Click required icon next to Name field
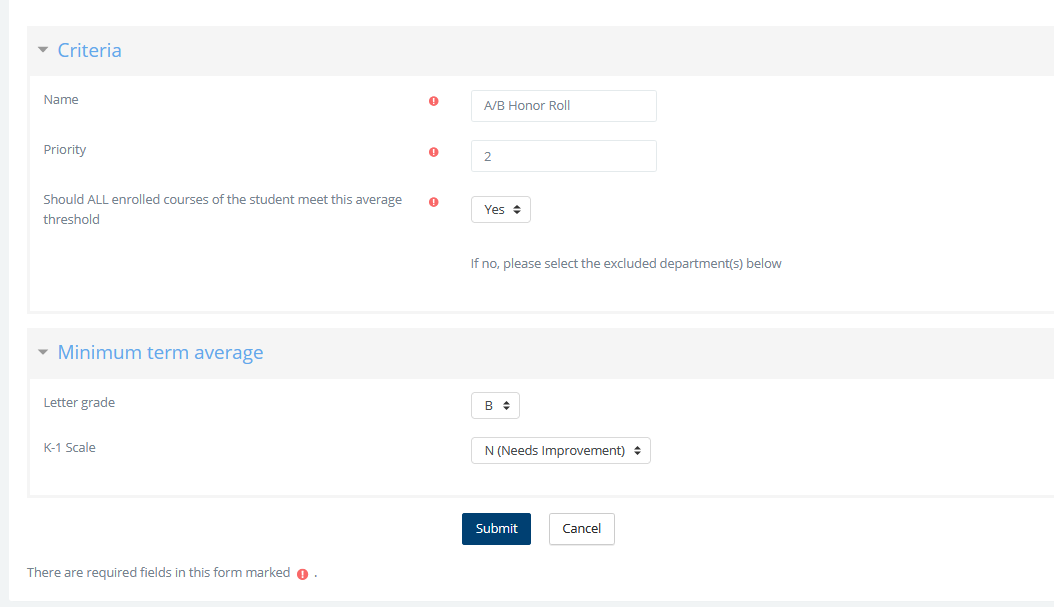This screenshot has height=607, width=1054. (433, 101)
